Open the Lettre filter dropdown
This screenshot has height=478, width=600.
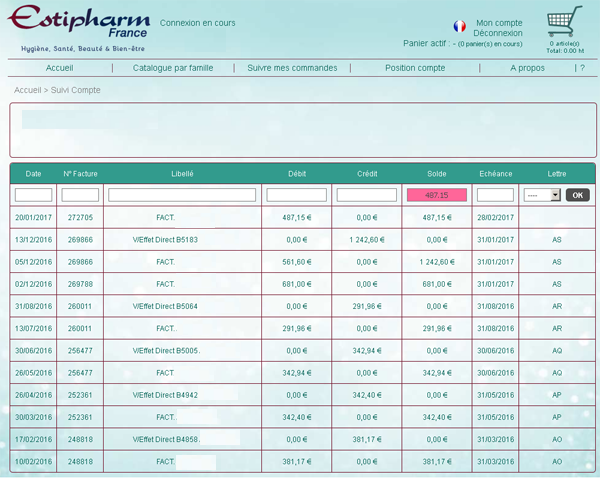pos(542,195)
